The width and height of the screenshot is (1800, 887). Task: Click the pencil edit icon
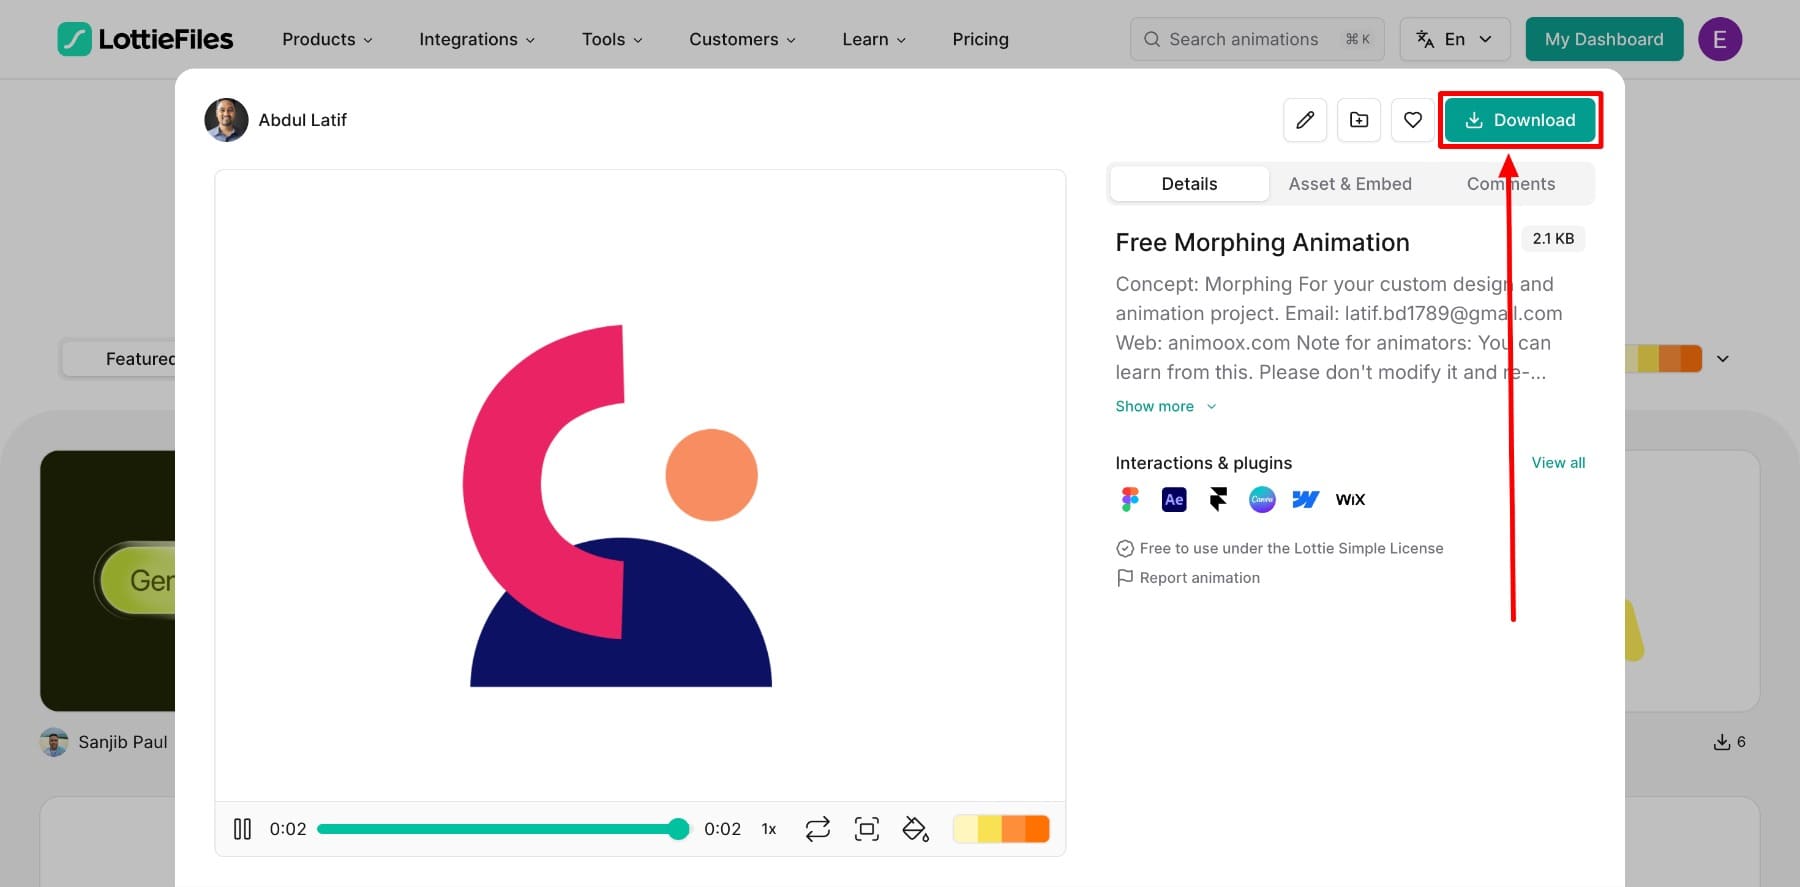tap(1305, 120)
